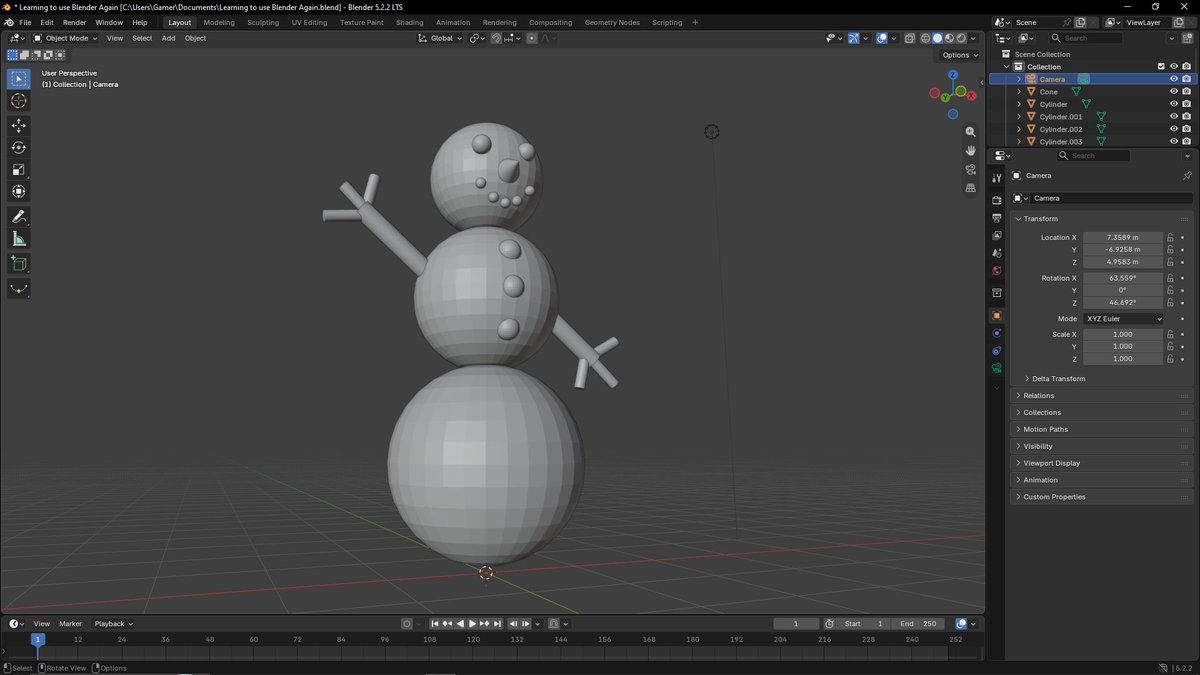This screenshot has height=675, width=1200.
Task: Select the Measure tool
Action: click(x=19, y=238)
